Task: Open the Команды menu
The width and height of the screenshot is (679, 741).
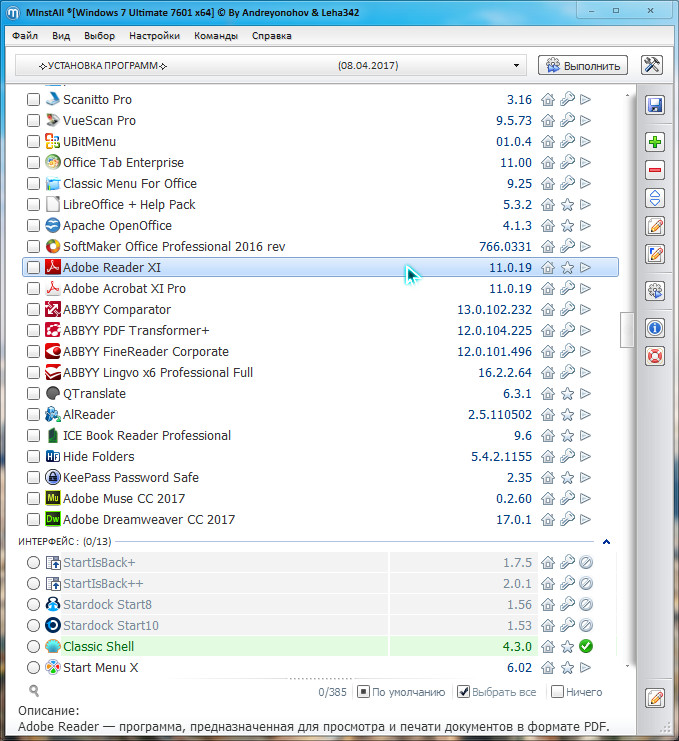Action: pyautogui.click(x=216, y=36)
